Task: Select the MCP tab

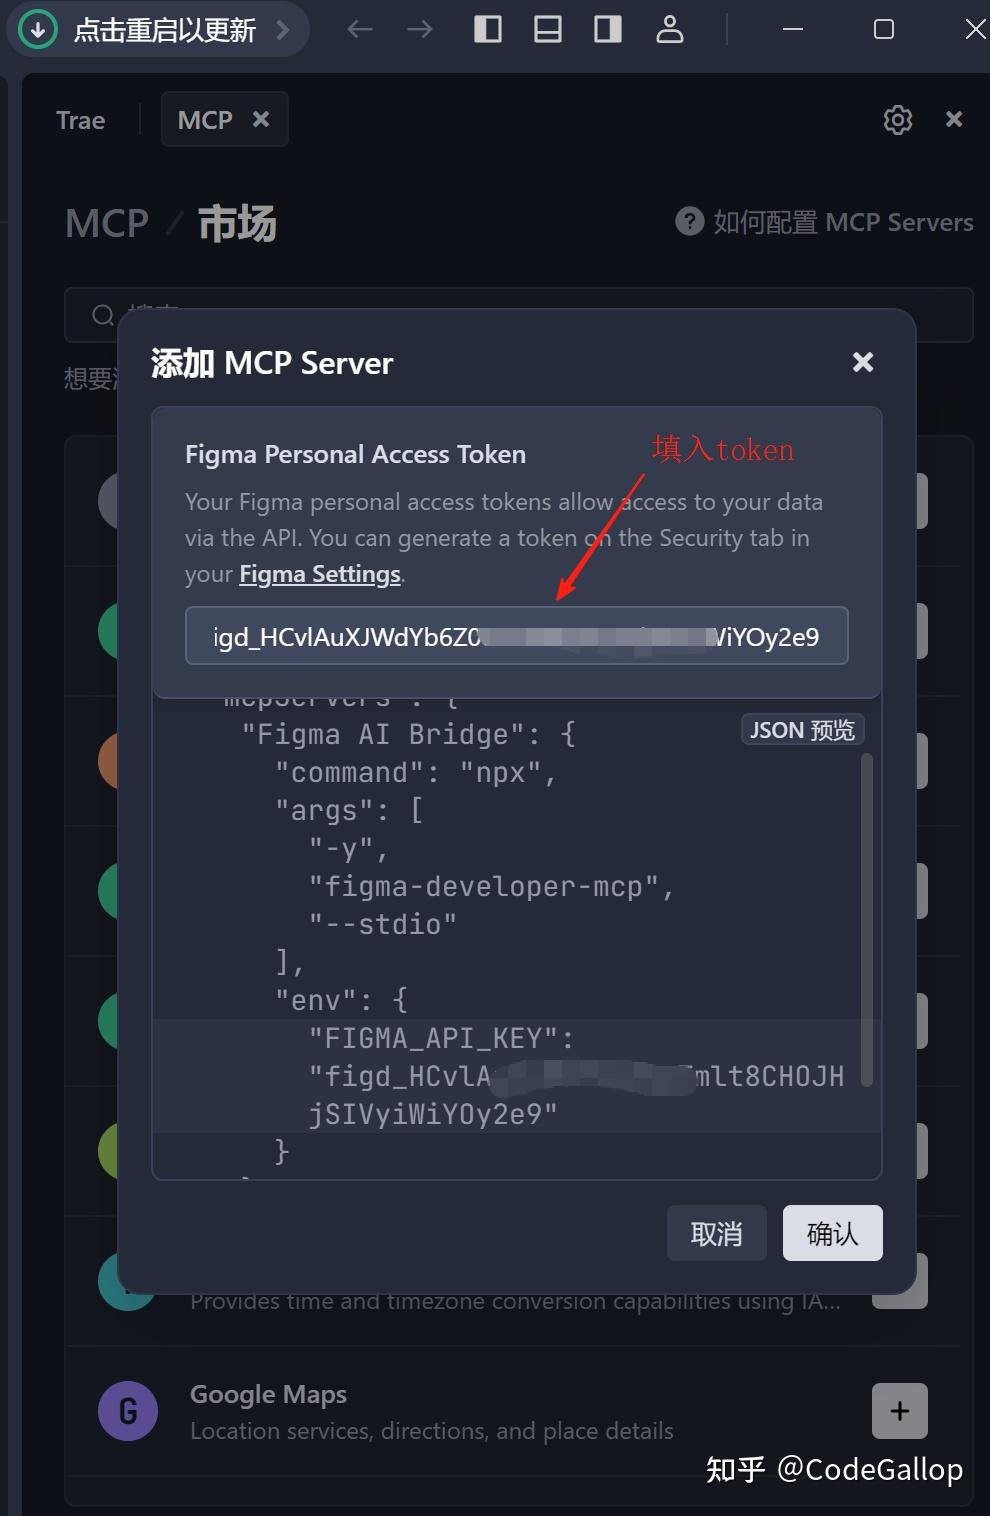Action: 205,120
